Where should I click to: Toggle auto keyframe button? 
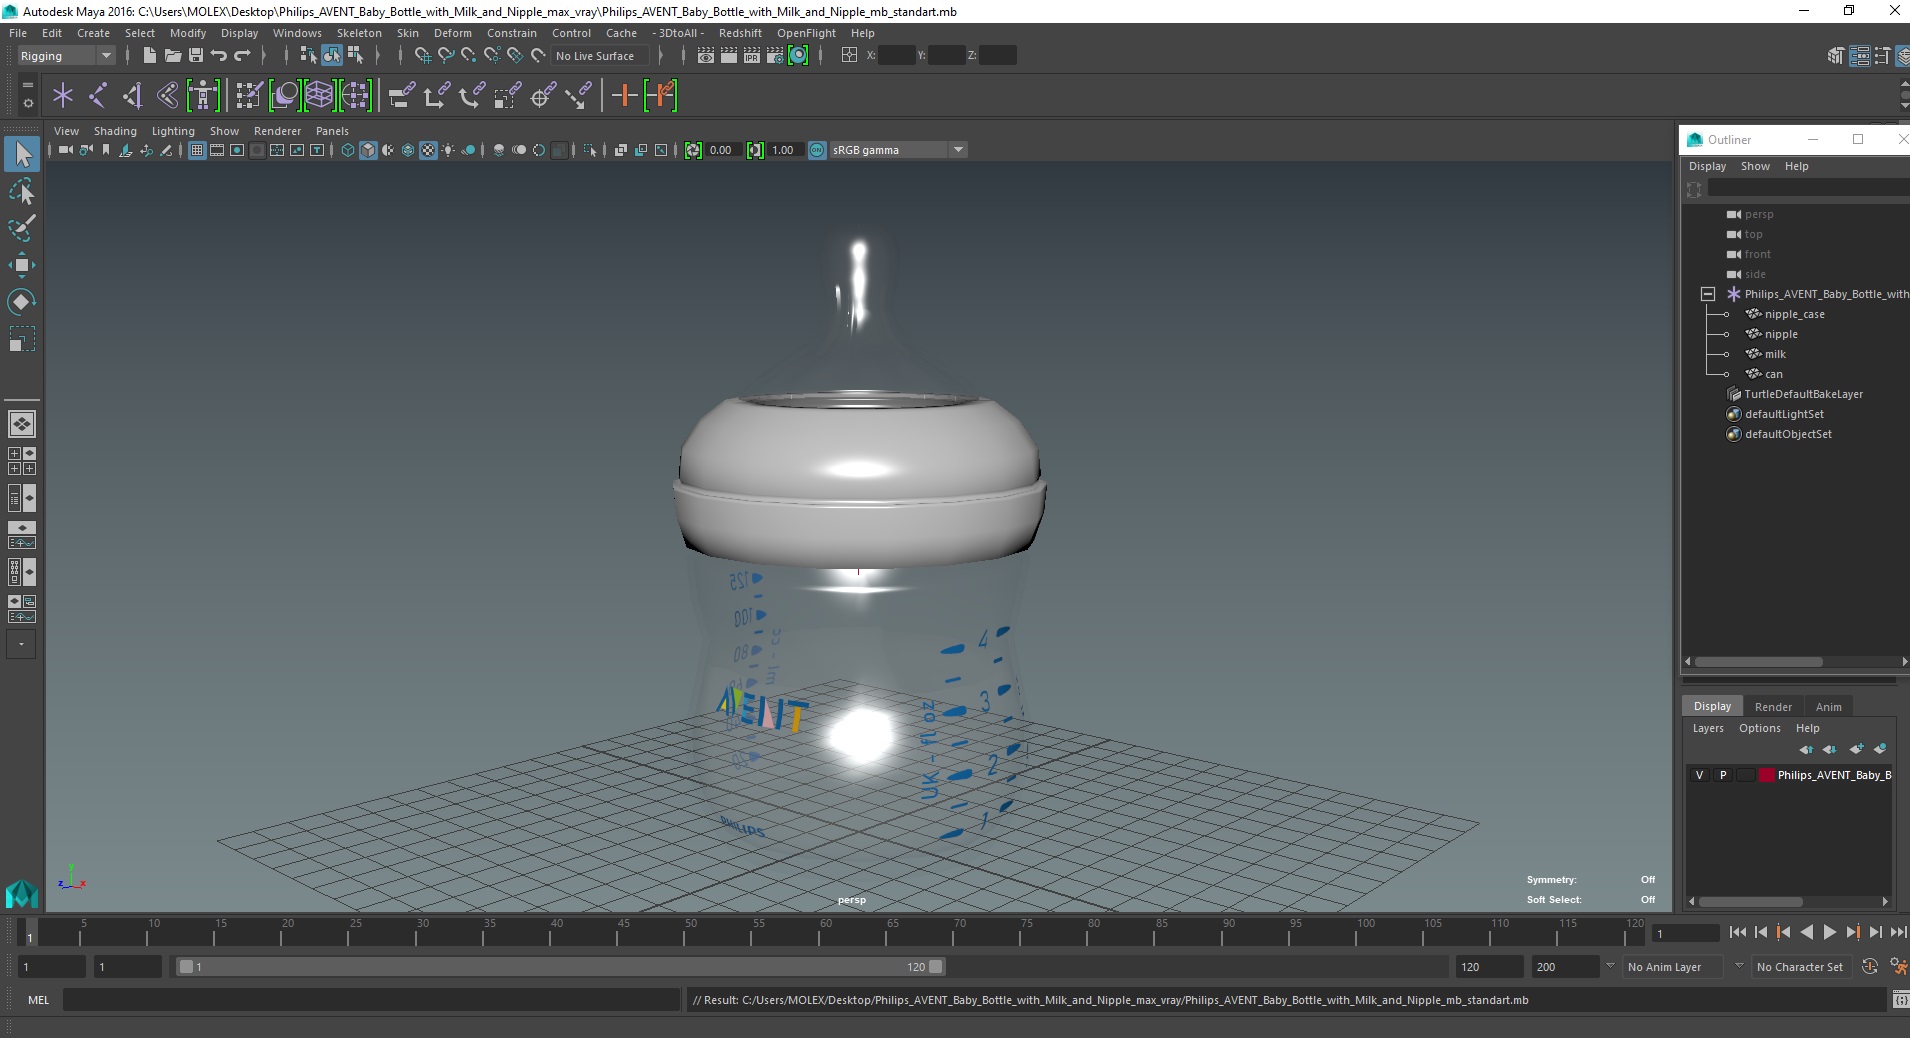pyautogui.click(x=1870, y=967)
